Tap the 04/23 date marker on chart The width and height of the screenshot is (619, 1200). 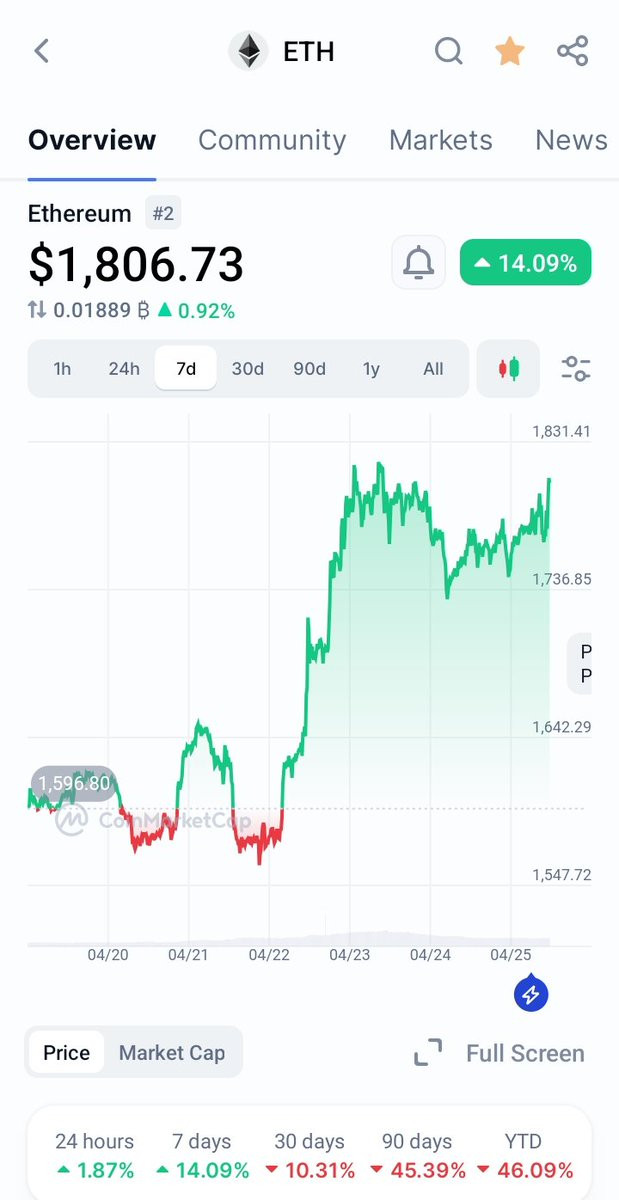coord(349,955)
